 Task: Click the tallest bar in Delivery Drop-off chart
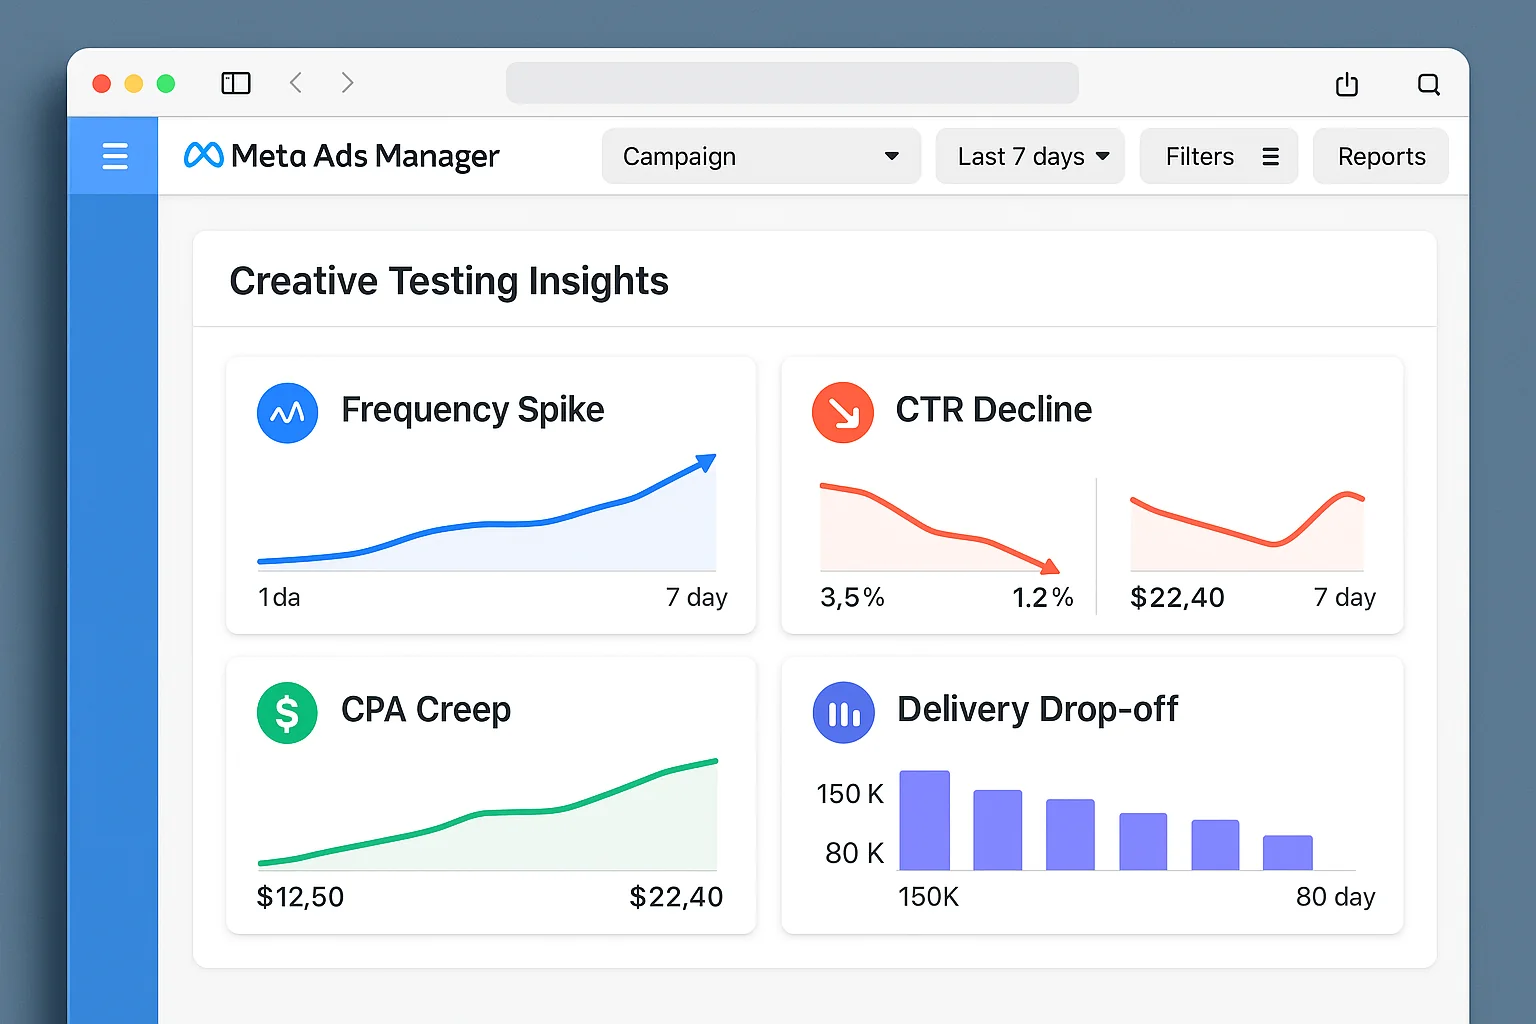(x=924, y=820)
